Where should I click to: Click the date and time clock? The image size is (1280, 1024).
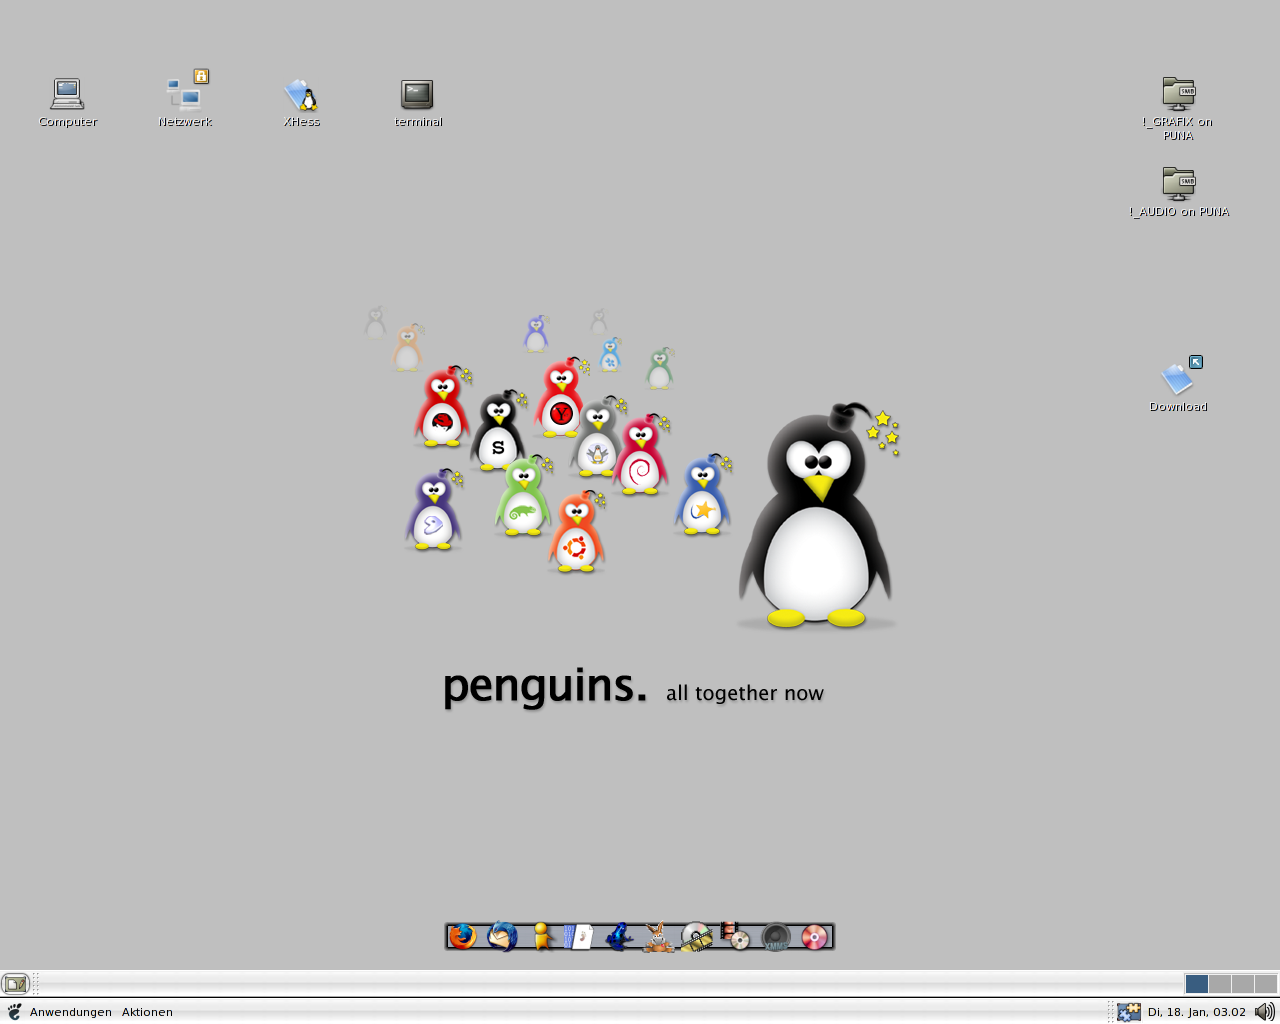click(x=1197, y=1012)
